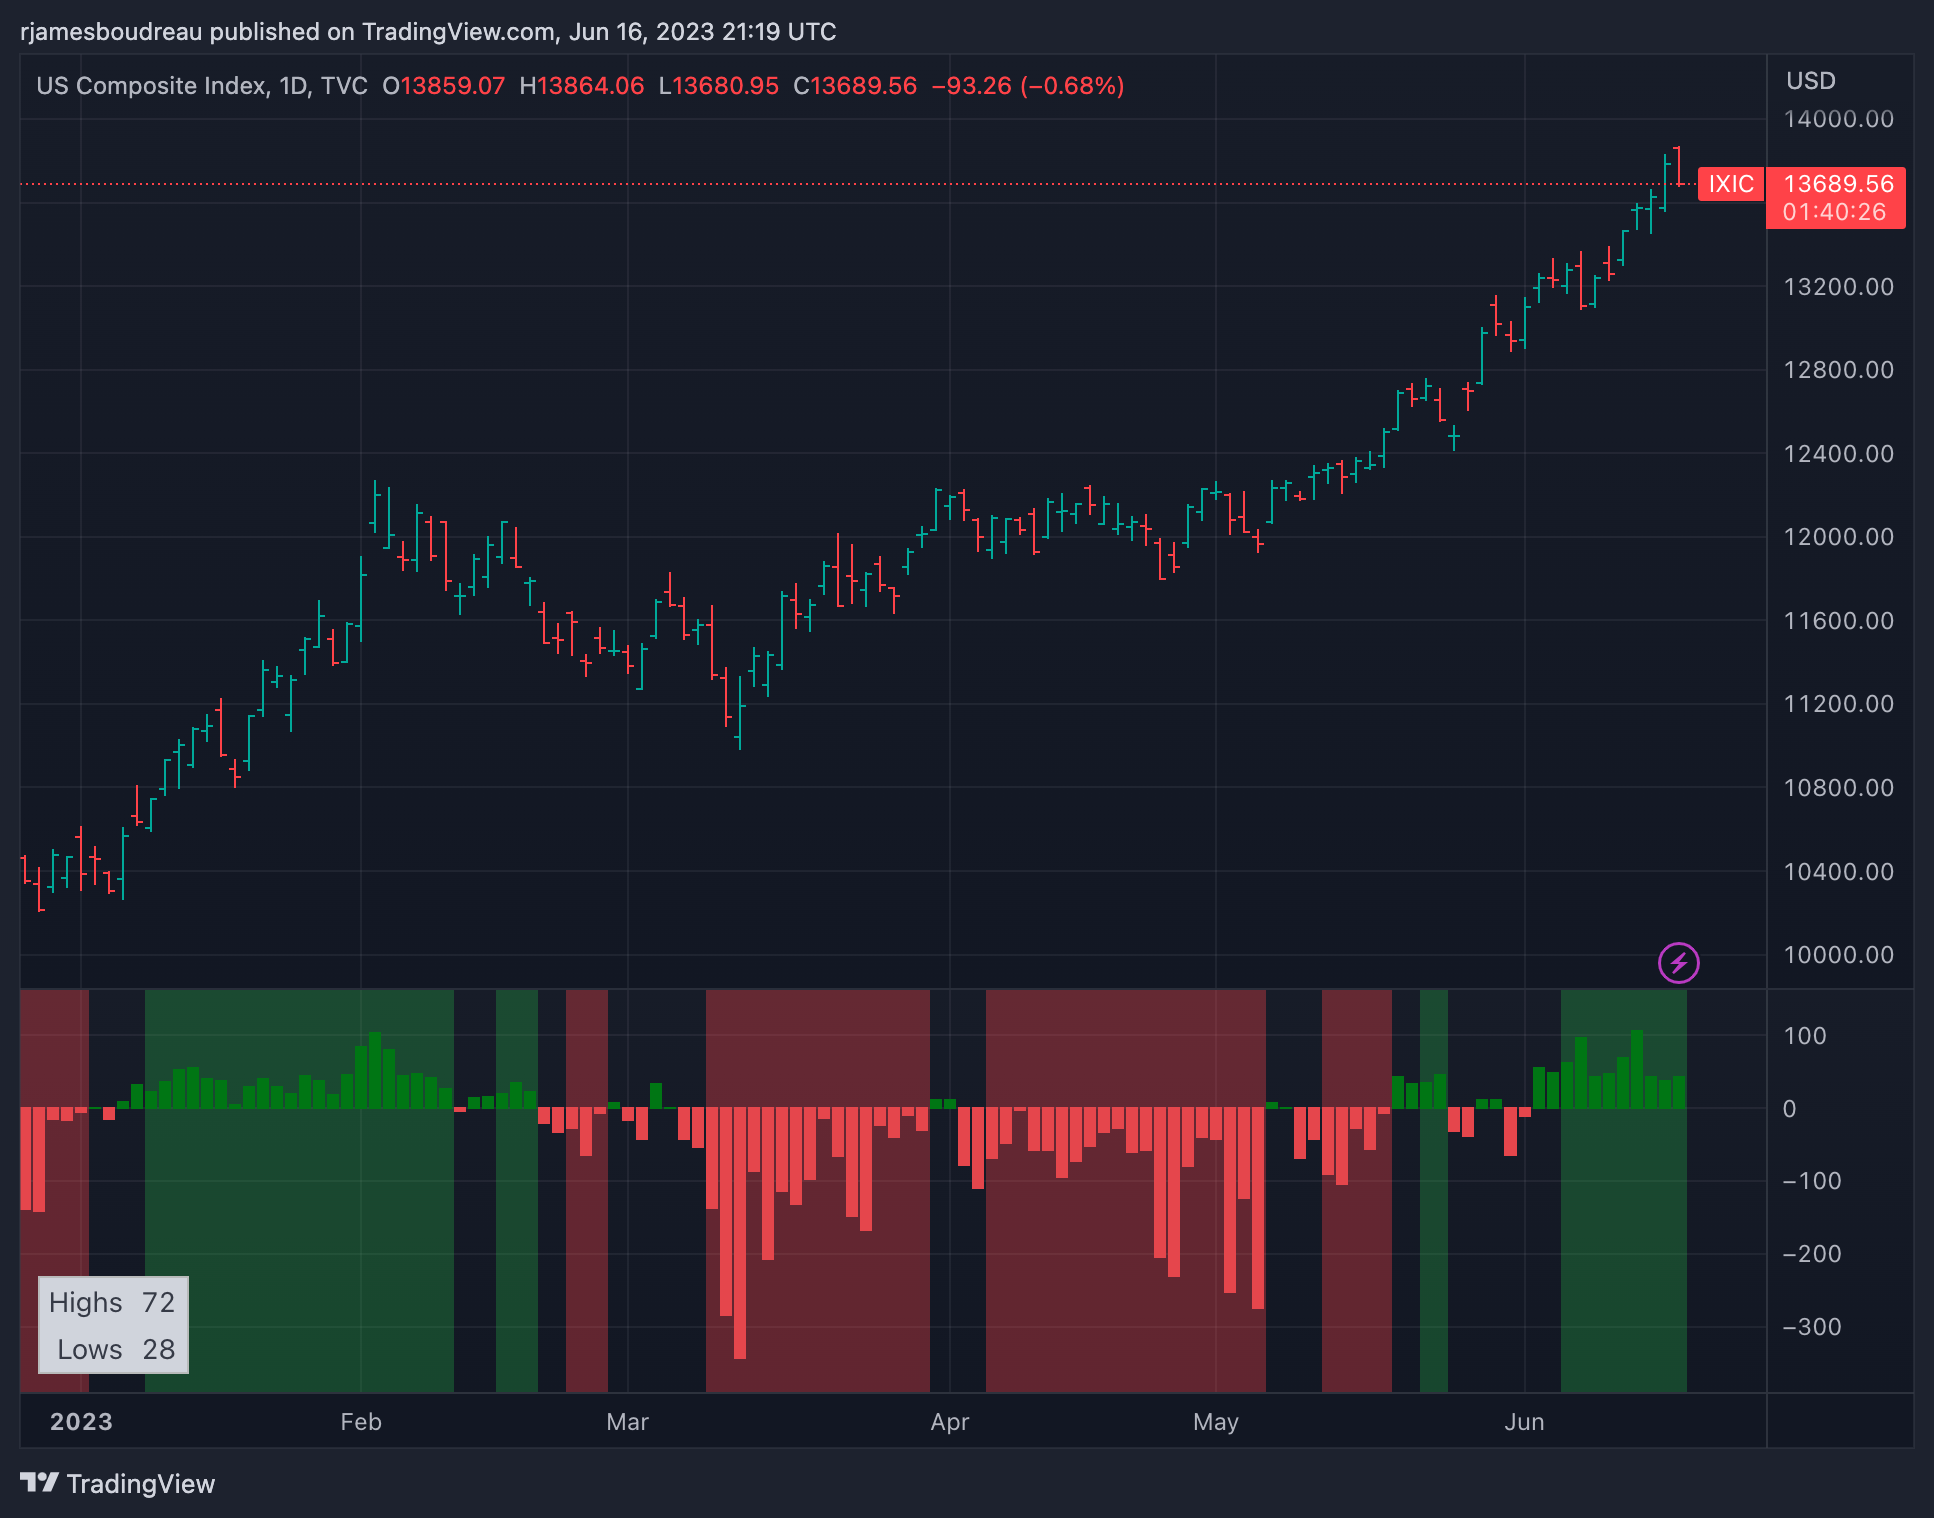Select the current price label 13689.56

[x=1838, y=184]
